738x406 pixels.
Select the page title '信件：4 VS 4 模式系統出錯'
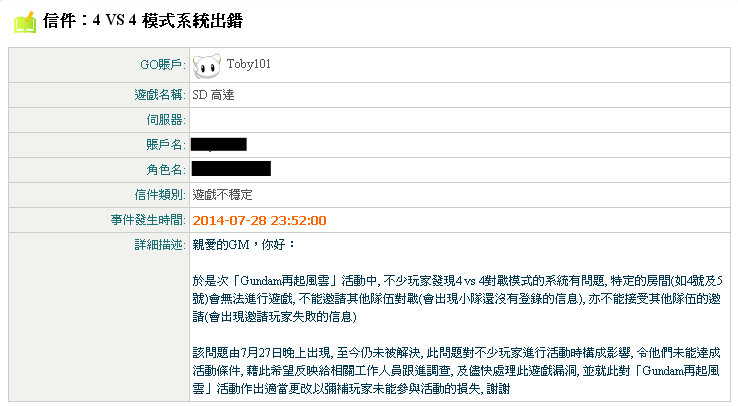[x=143, y=21]
